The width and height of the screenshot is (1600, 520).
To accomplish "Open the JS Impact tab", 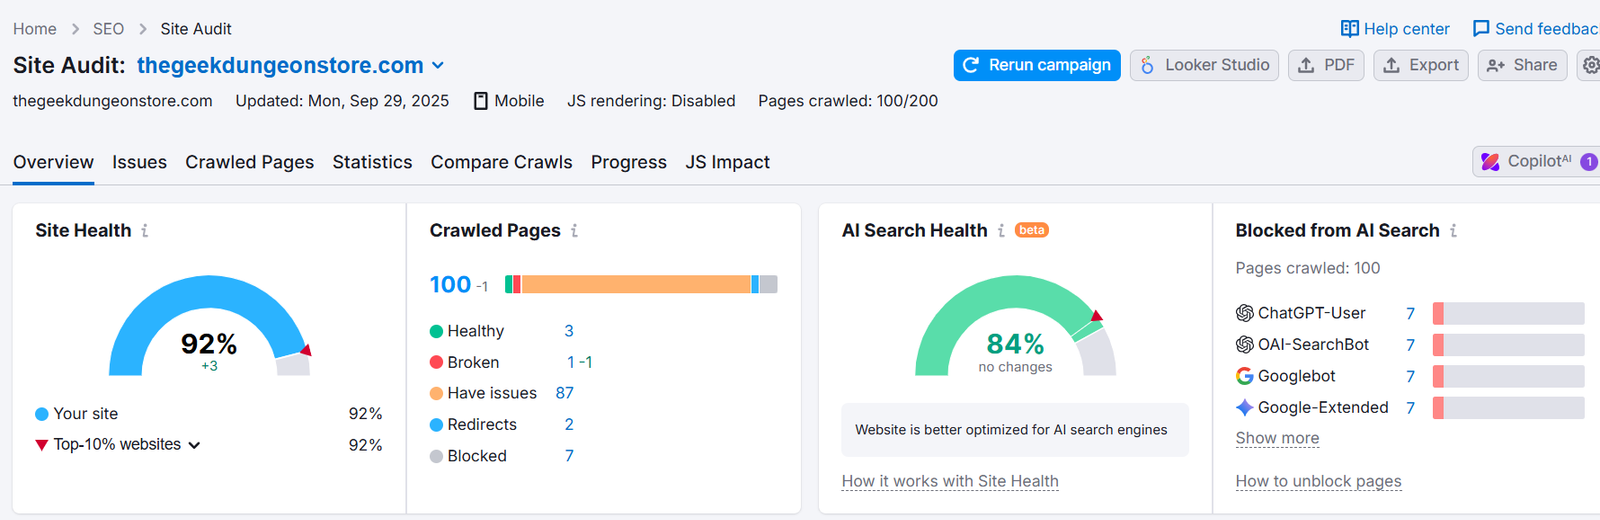I will pyautogui.click(x=727, y=162).
